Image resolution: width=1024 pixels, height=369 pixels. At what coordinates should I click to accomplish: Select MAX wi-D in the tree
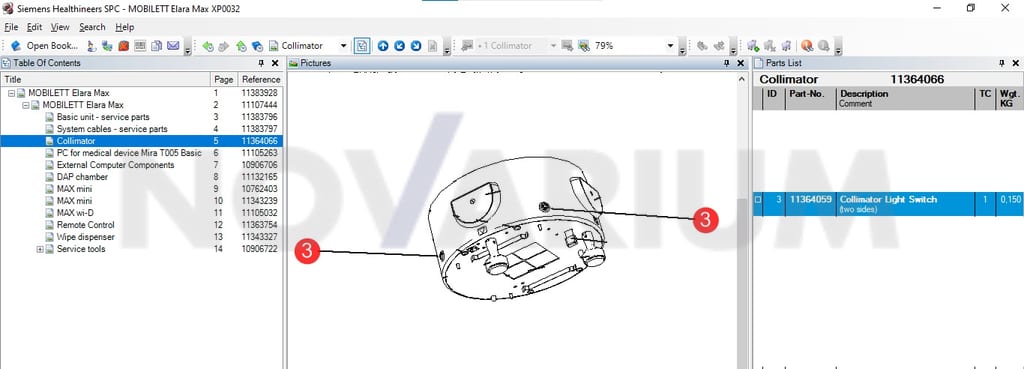click(x=76, y=213)
